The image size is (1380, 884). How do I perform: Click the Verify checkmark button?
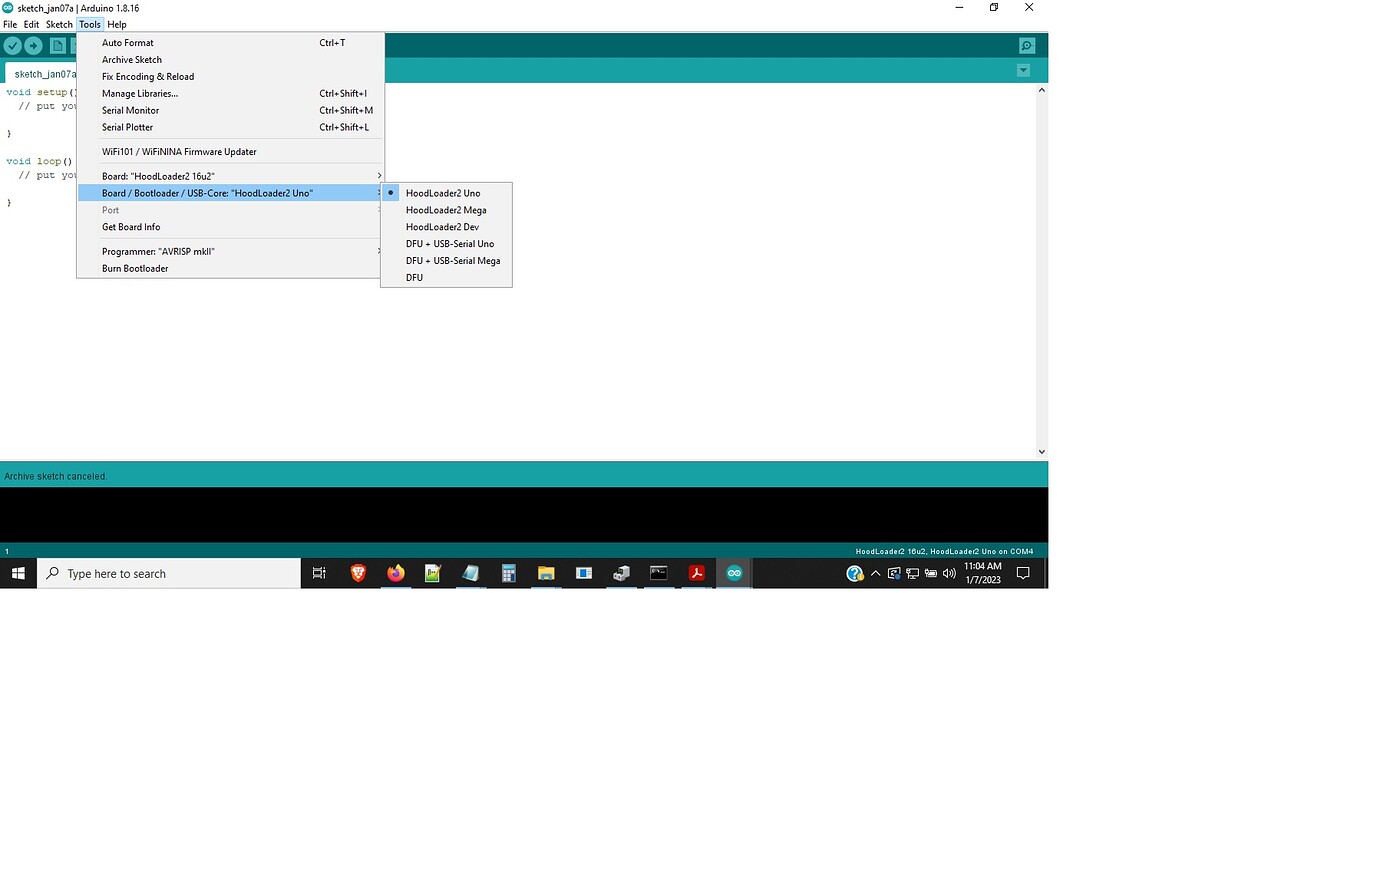[13, 45]
